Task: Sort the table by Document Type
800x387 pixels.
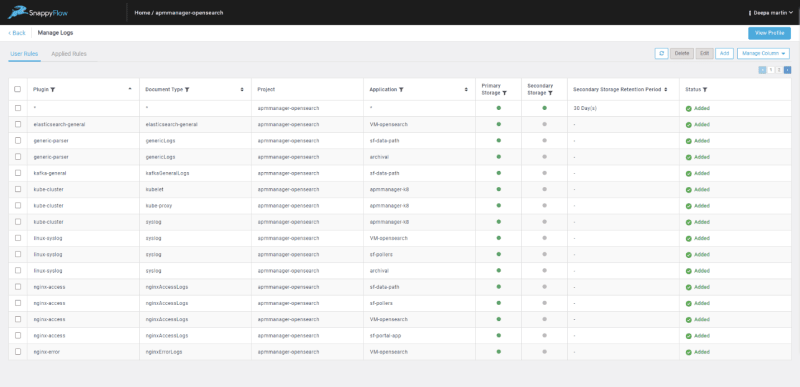Action: pyautogui.click(x=242, y=89)
